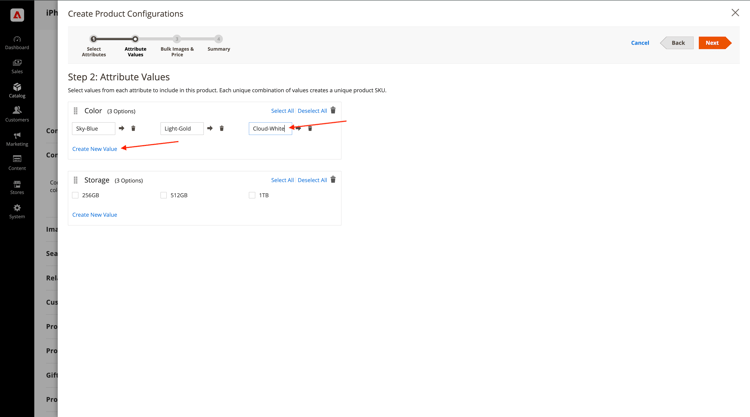Open the Customers sidebar menu
The image size is (750, 417).
[x=17, y=114]
